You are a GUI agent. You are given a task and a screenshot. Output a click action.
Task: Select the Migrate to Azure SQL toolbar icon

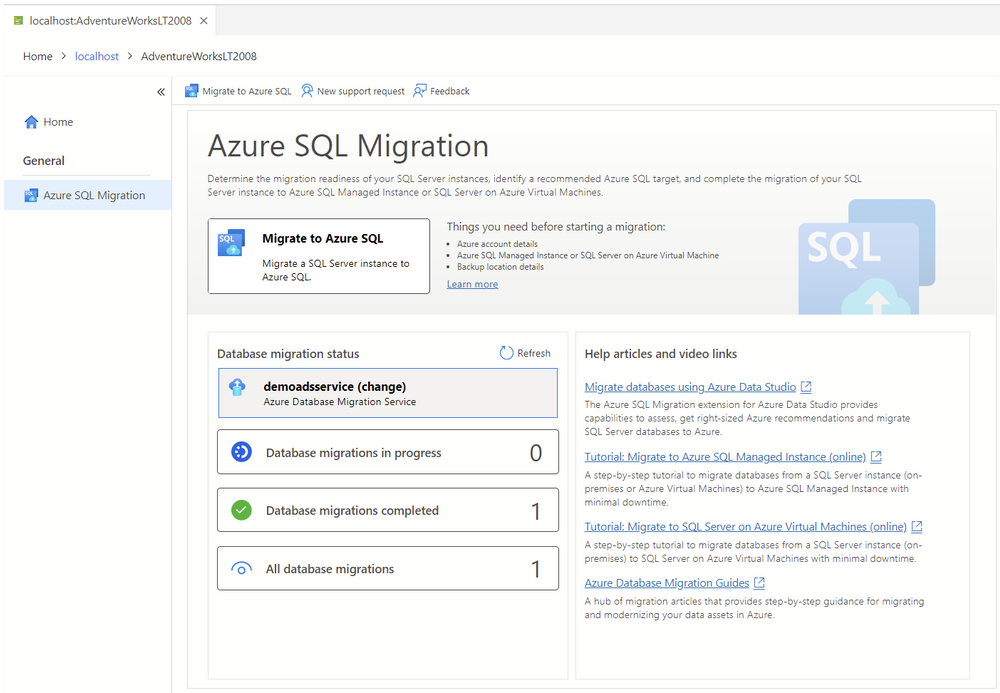click(191, 90)
